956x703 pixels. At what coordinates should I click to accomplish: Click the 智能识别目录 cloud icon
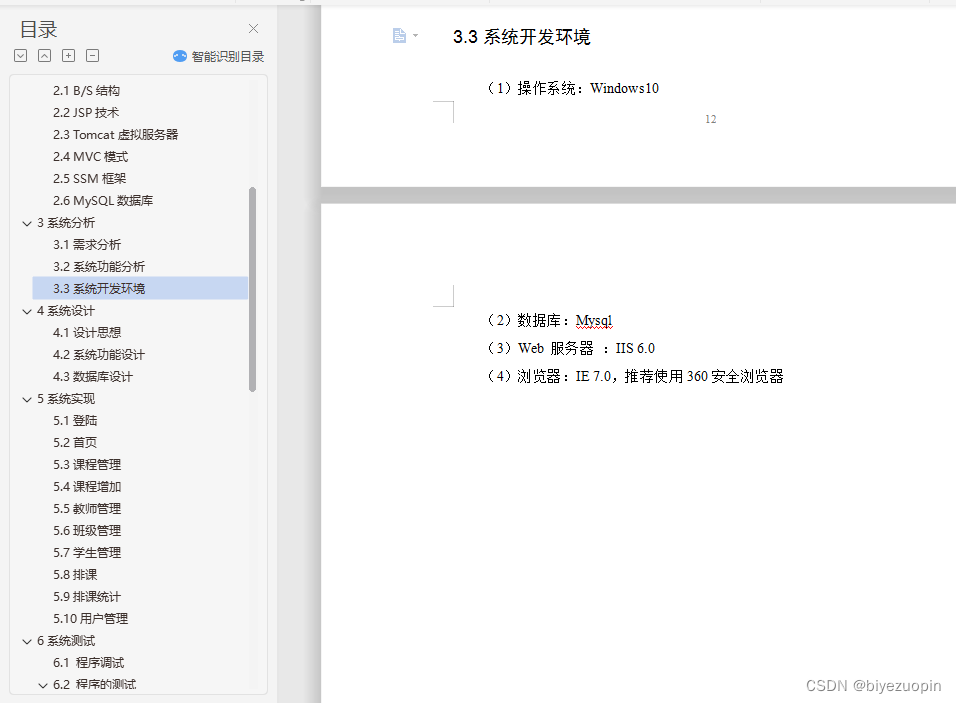click(180, 56)
